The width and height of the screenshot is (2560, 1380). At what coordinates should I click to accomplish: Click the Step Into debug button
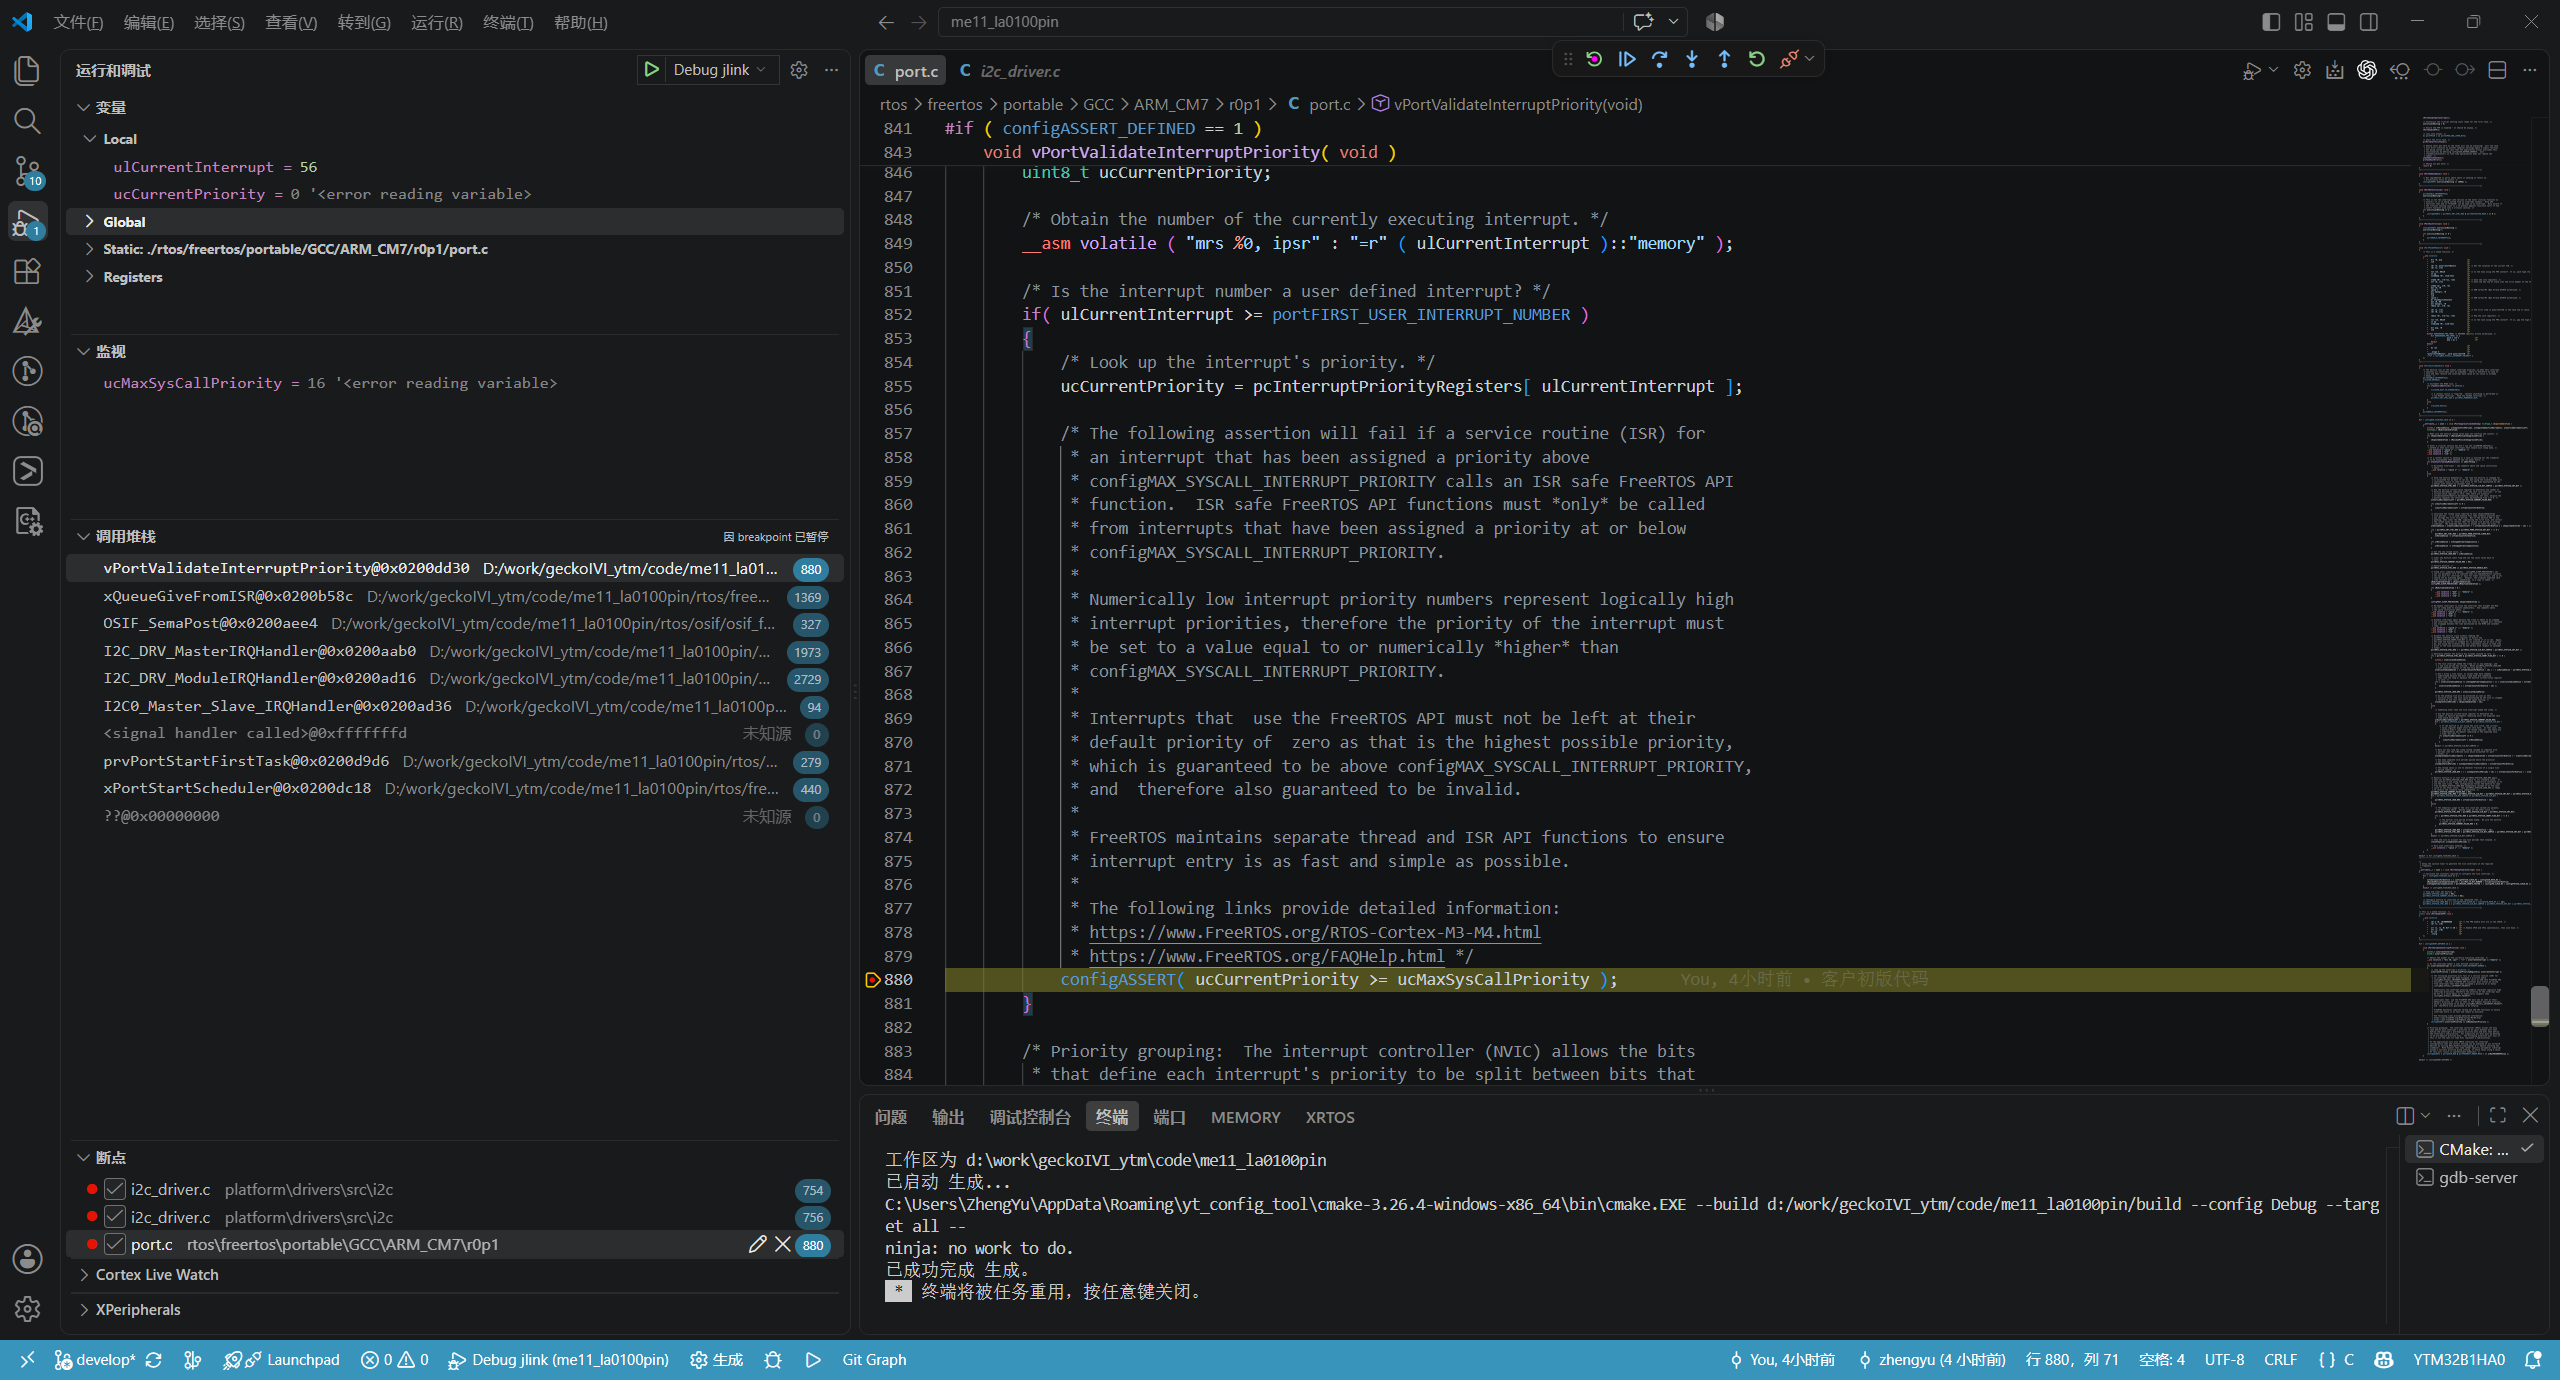point(1692,59)
